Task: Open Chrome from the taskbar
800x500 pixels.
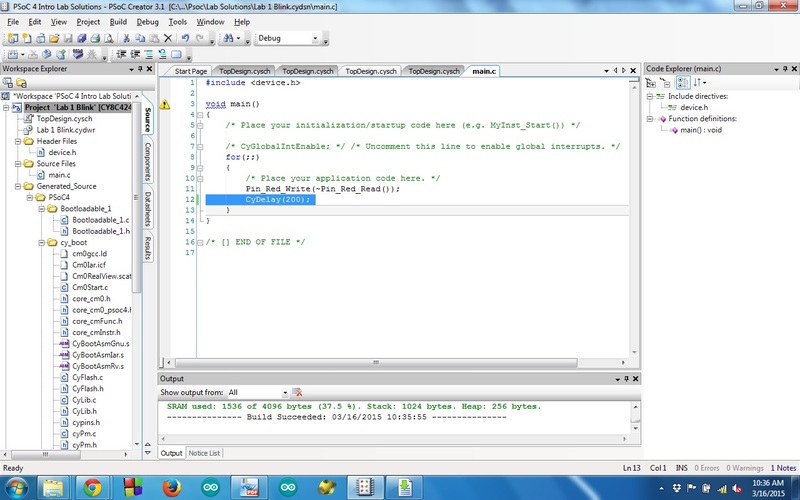Action: [92, 488]
